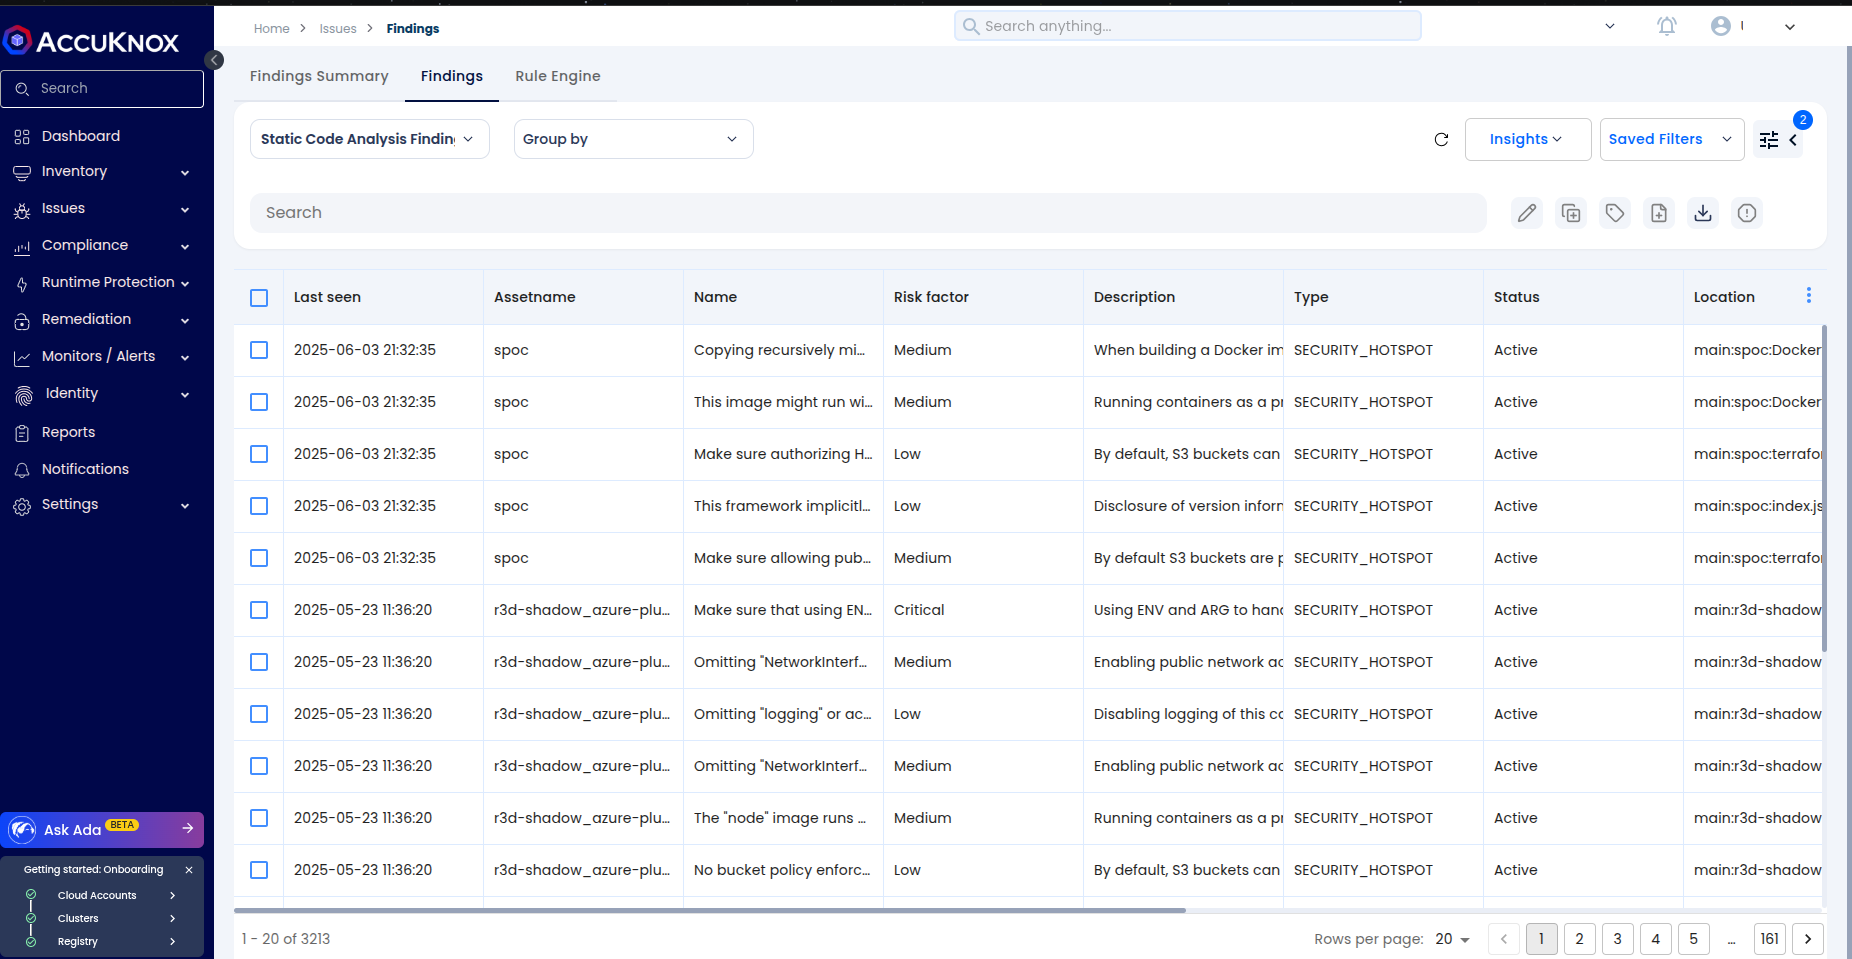The height and width of the screenshot is (959, 1852).
Task: Click the edit pencil icon
Action: point(1527,213)
